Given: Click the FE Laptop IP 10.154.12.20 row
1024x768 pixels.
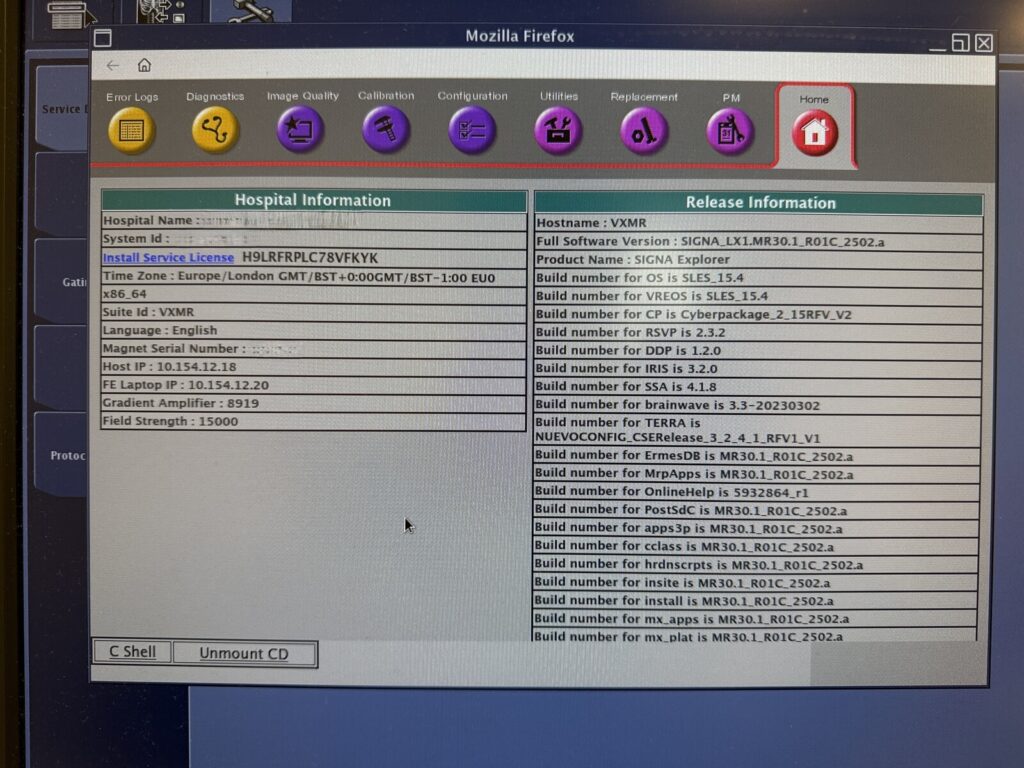Looking at the screenshot, I should coord(313,385).
